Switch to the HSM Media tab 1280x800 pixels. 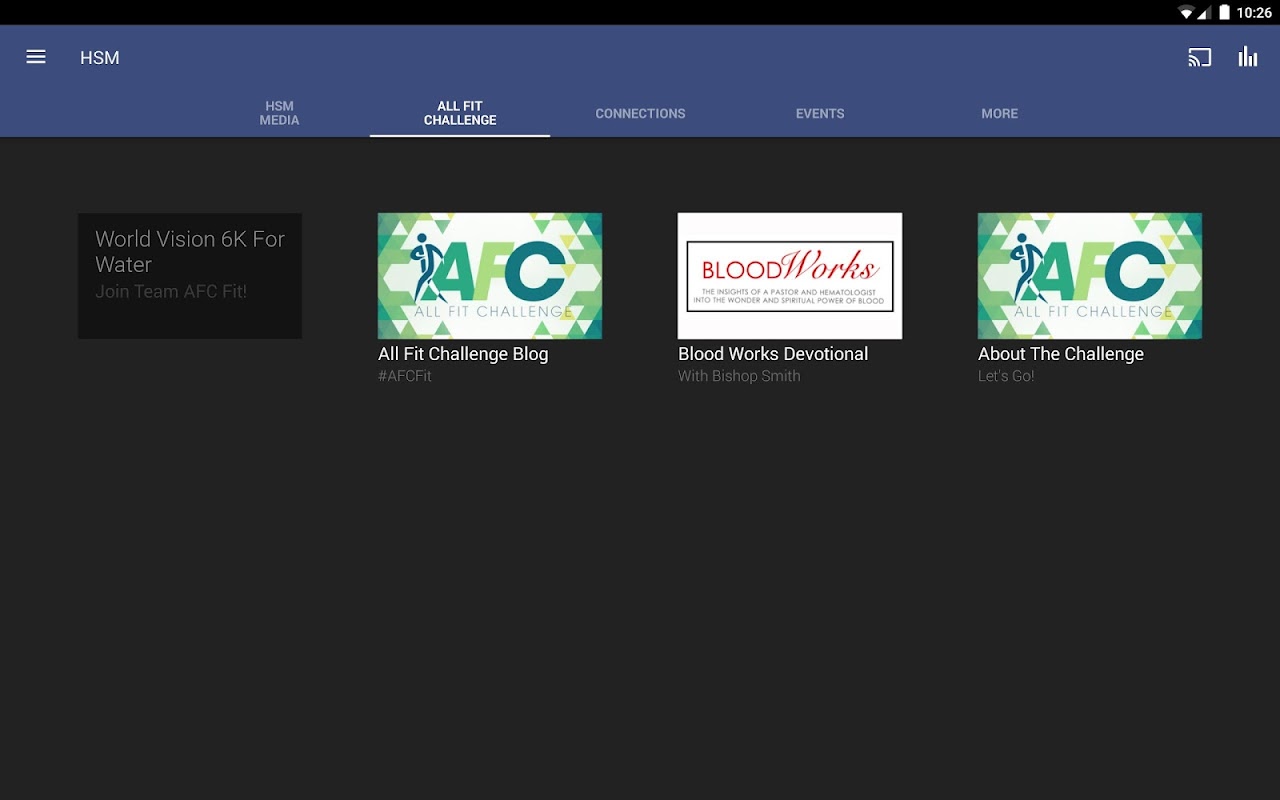click(x=279, y=113)
